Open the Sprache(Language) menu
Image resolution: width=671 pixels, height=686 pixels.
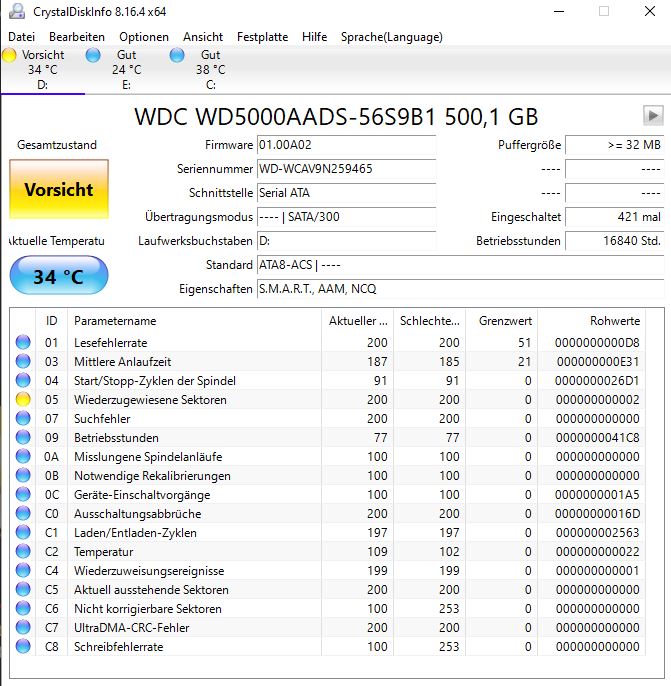tap(392, 37)
